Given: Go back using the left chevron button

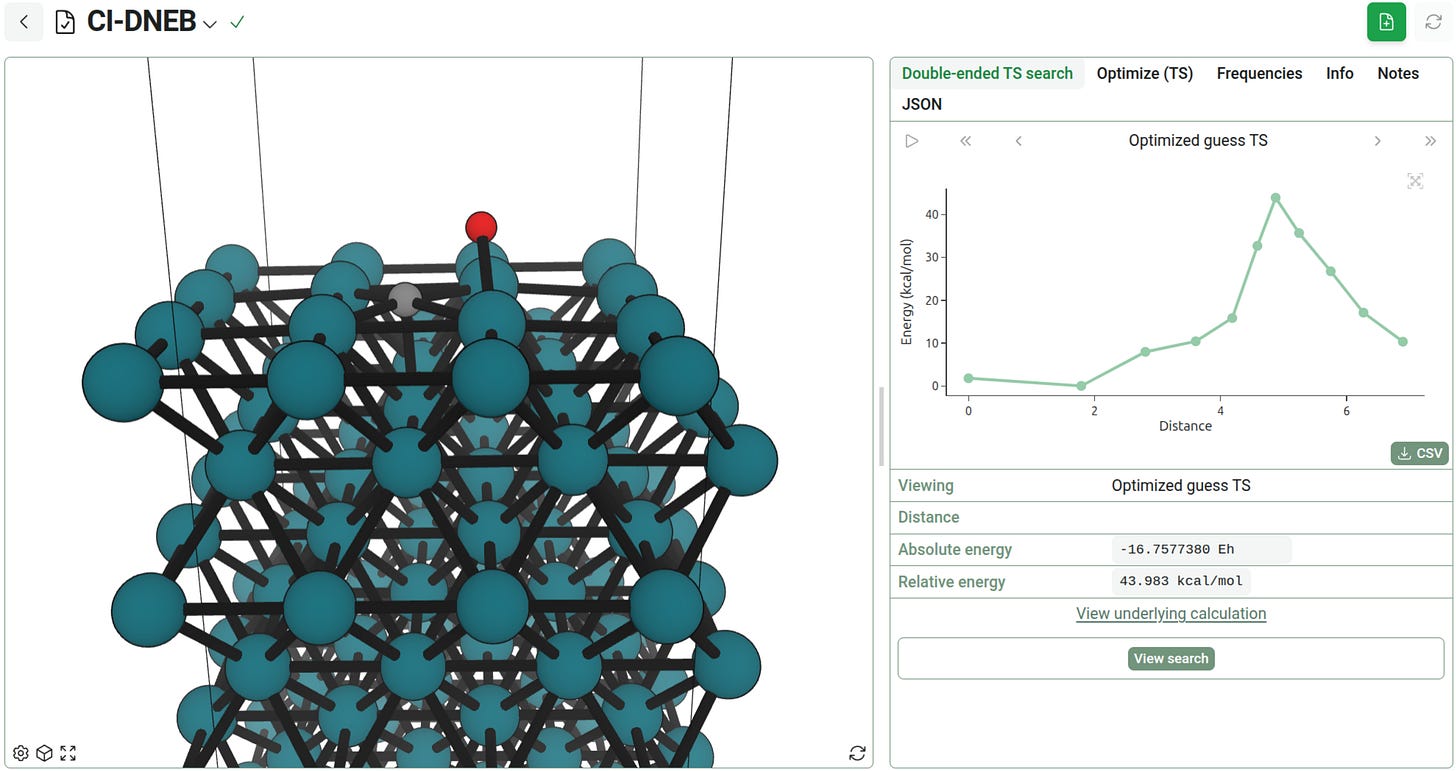Looking at the screenshot, I should point(24,22).
